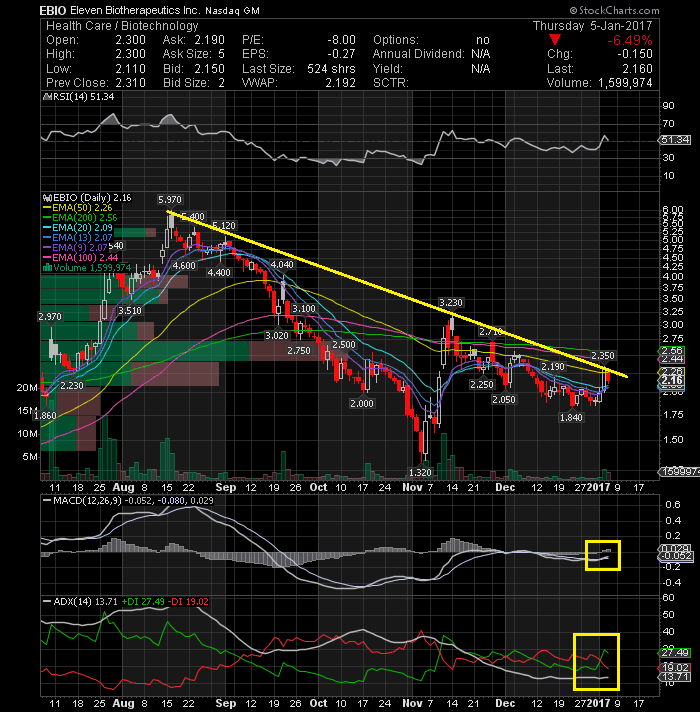700x712 pixels.
Task: Click the Open value 2.300
Action: pyautogui.click(x=130, y=40)
